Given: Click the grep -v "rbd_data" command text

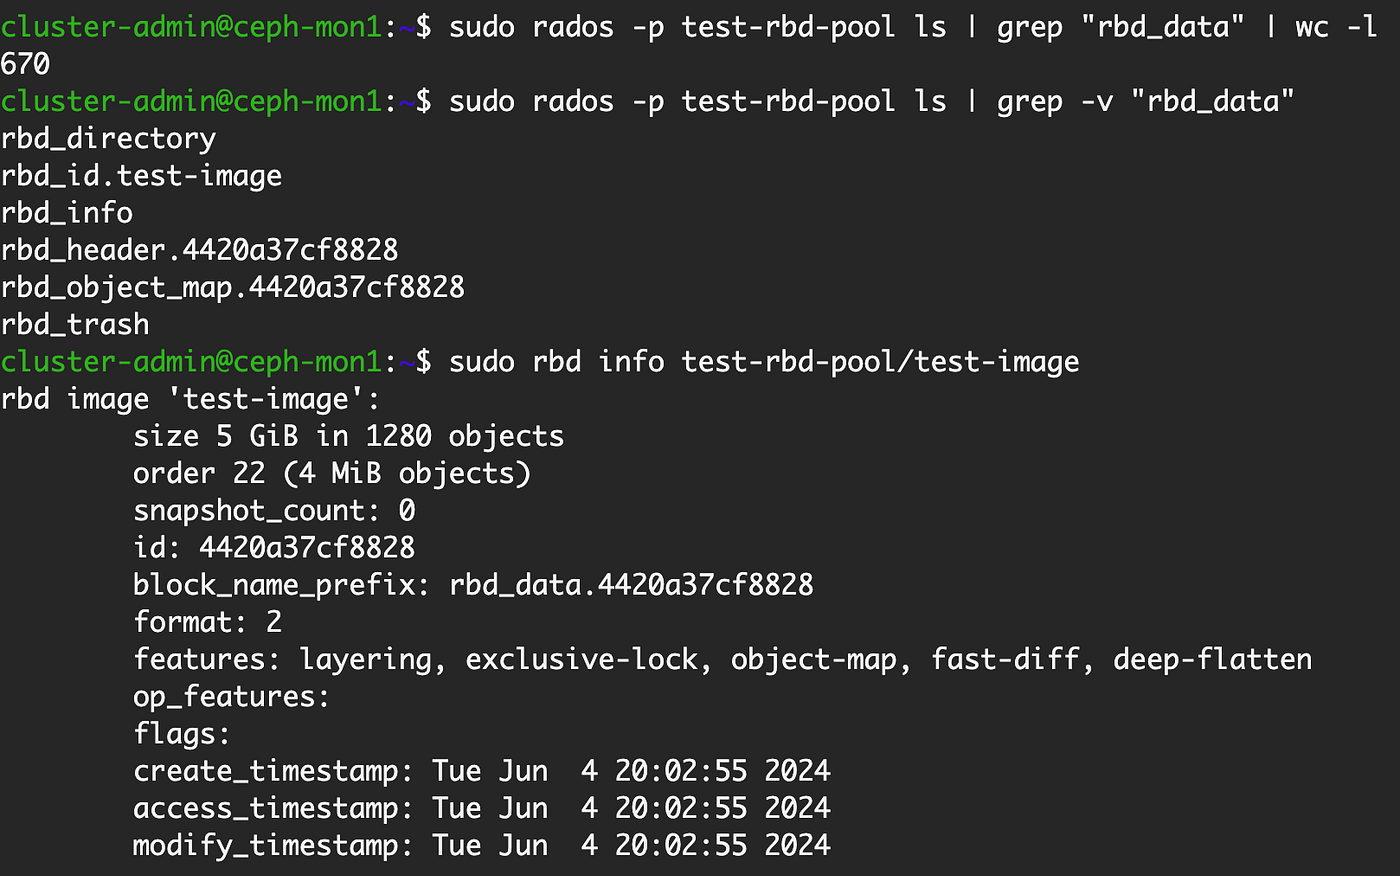Looking at the screenshot, I should point(1146,101).
